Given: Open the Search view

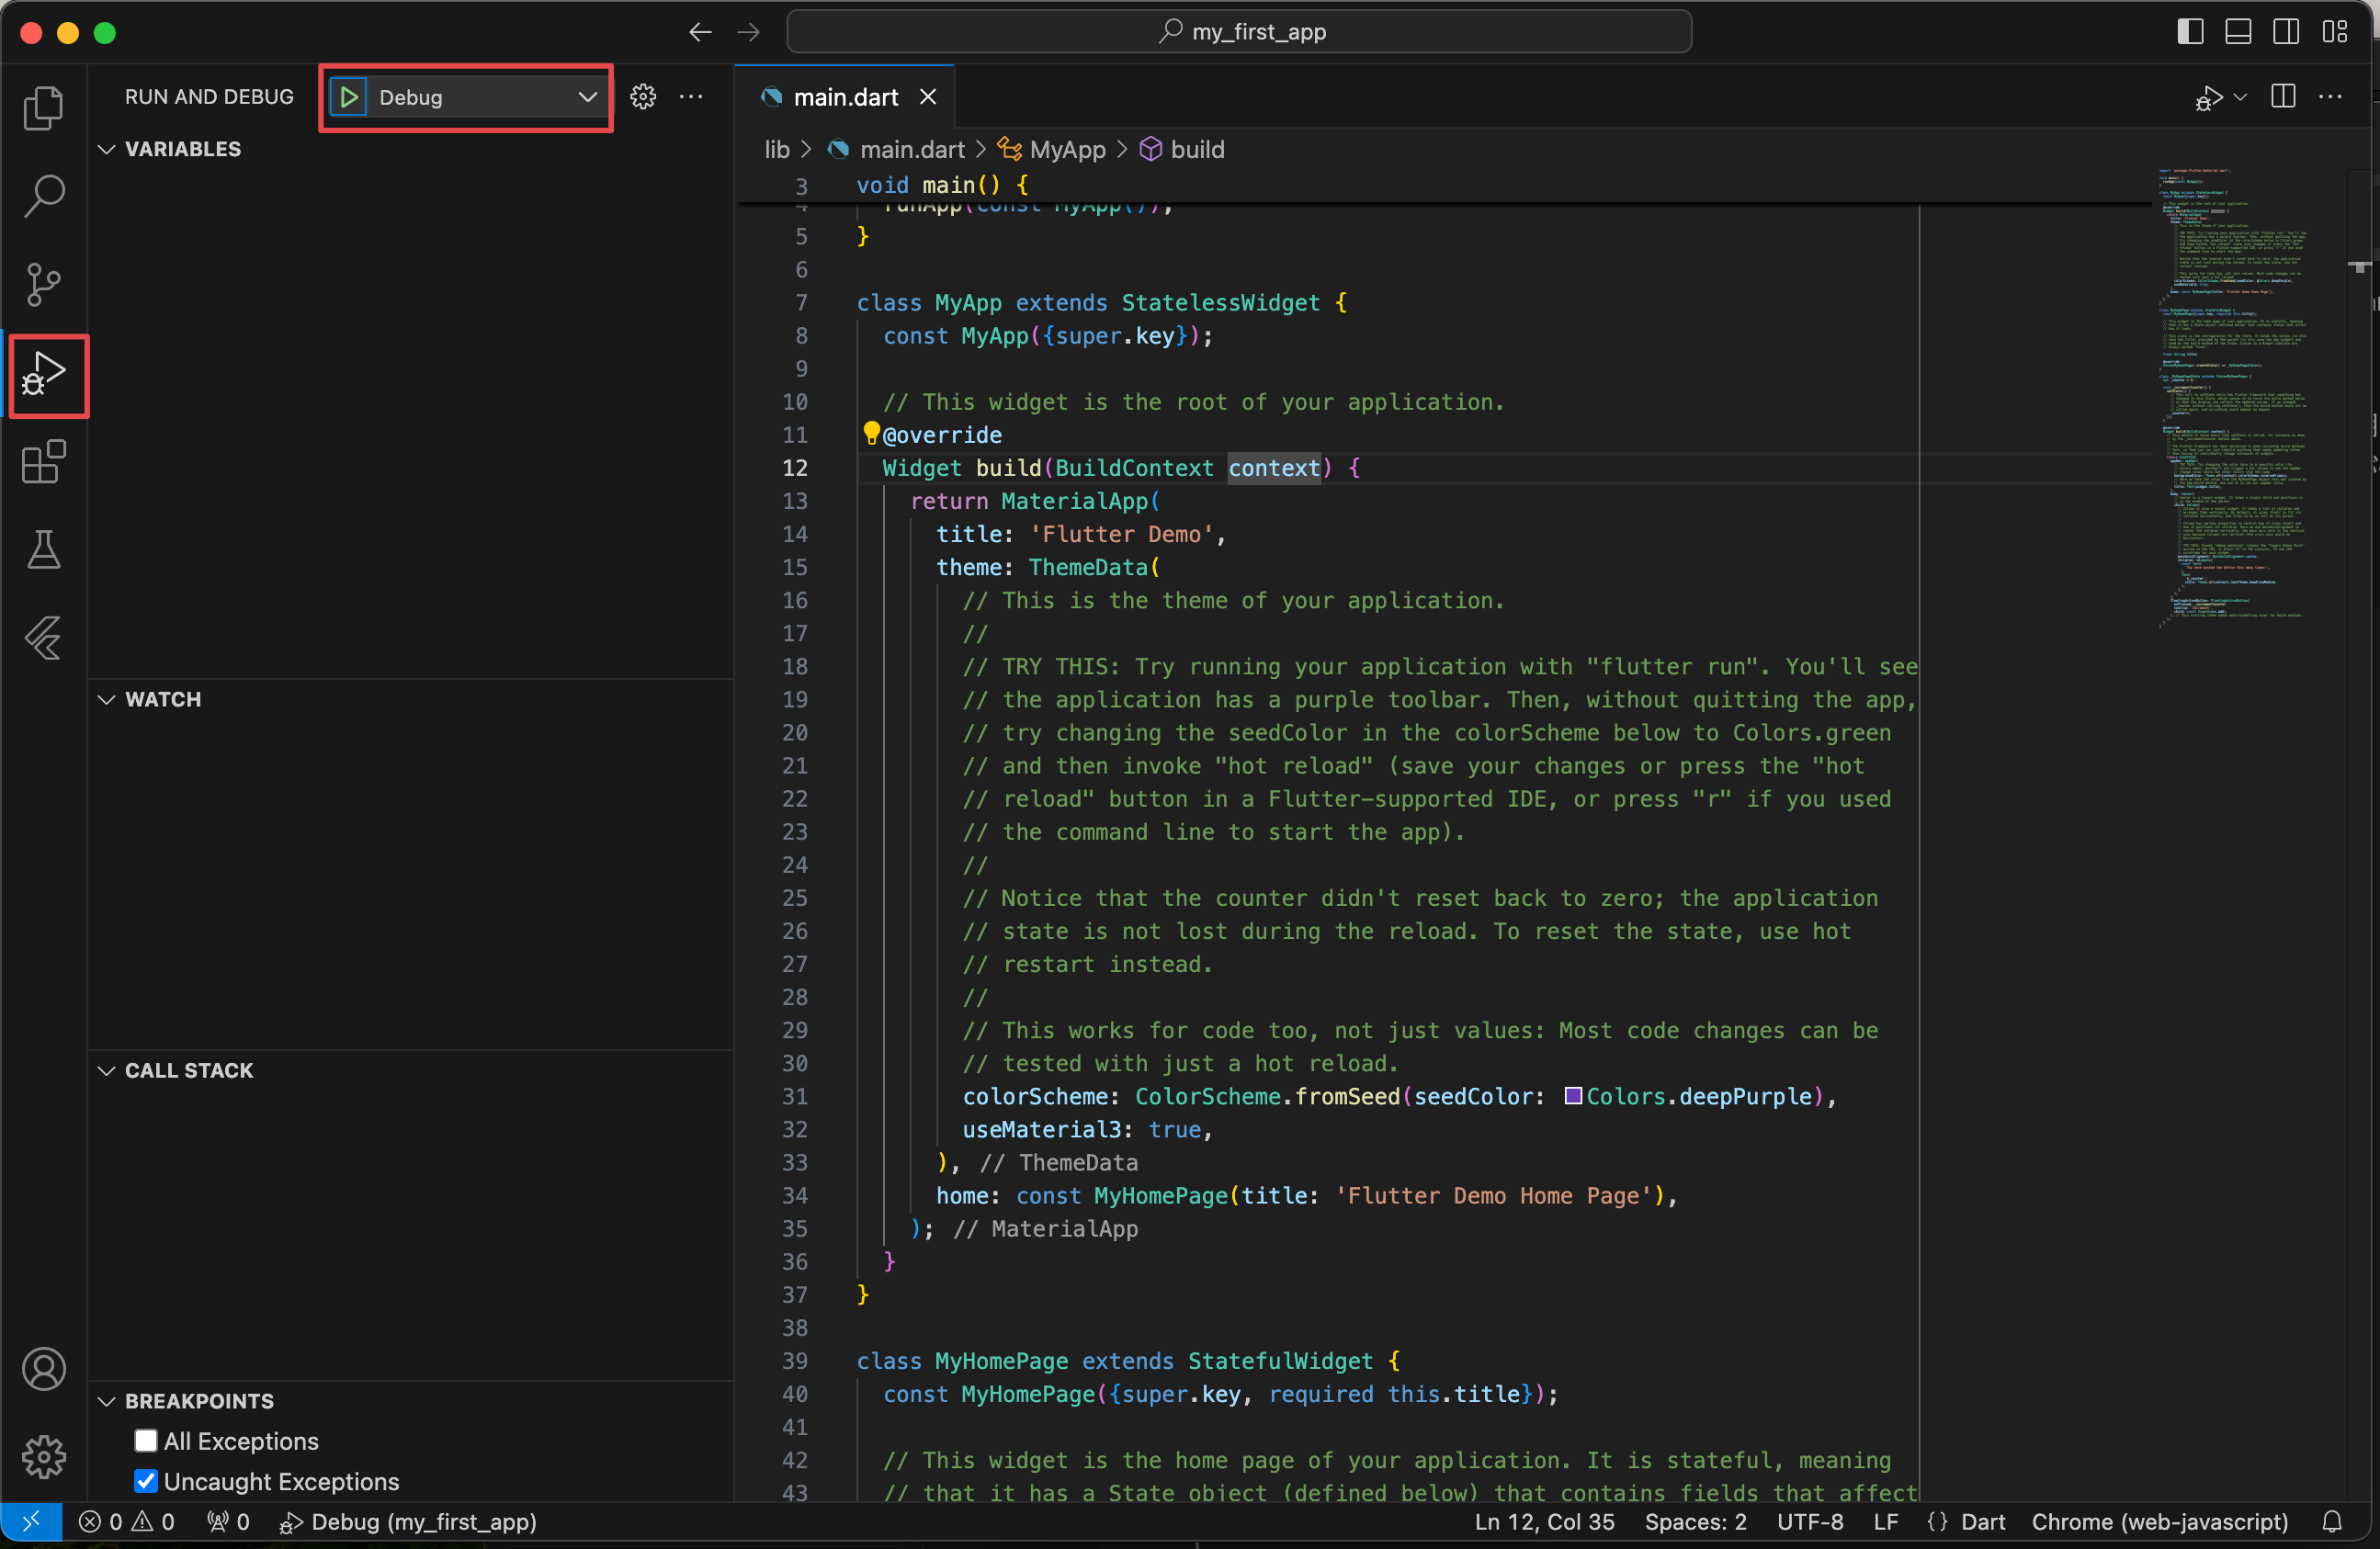Looking at the screenshot, I should pyautogui.click(x=43, y=195).
